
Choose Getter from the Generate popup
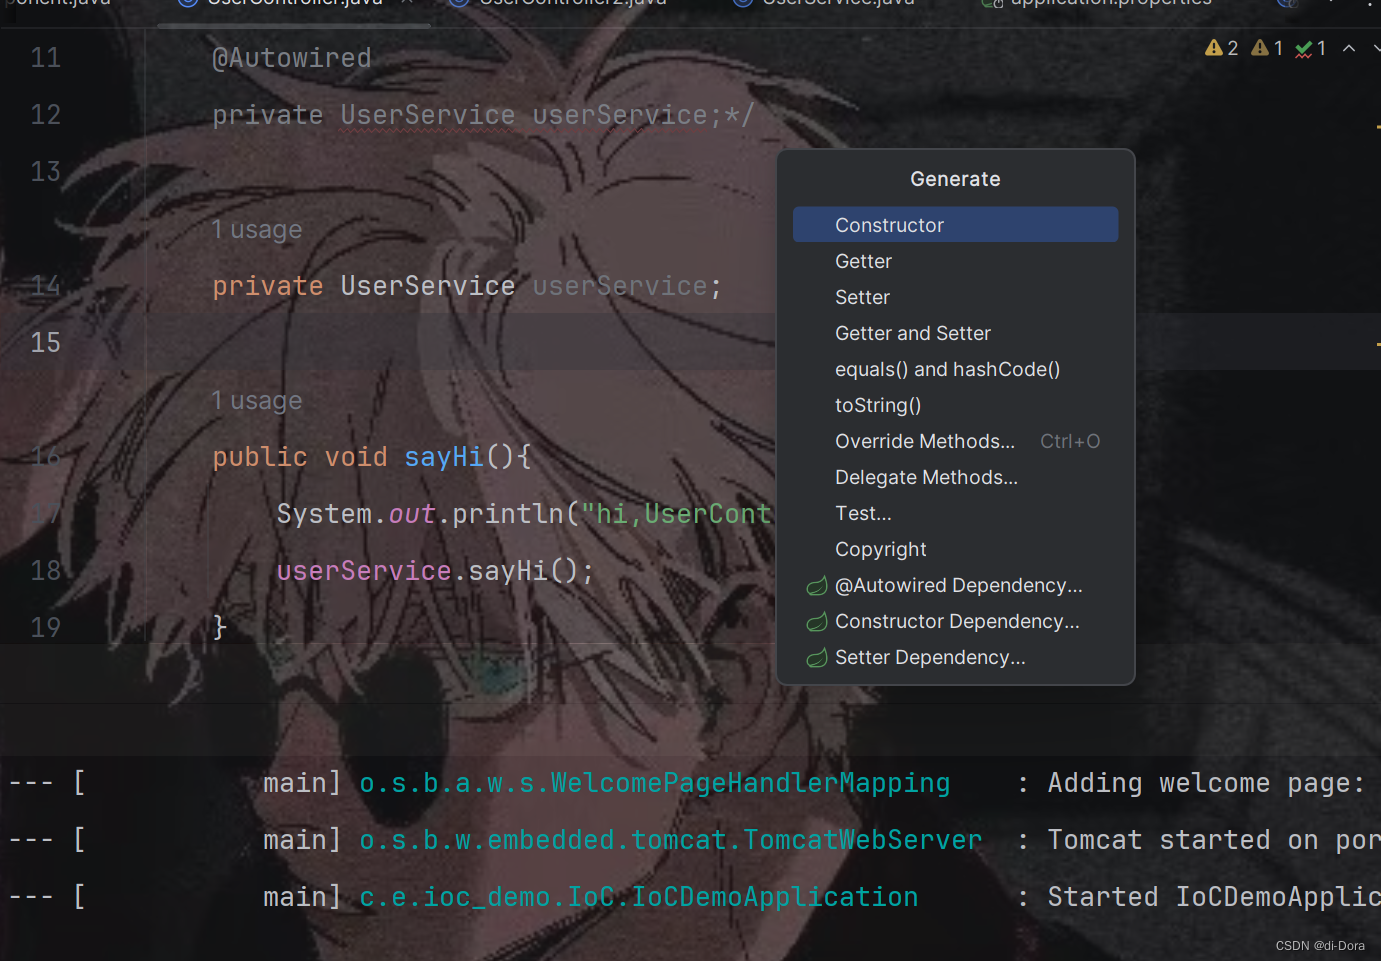(x=955, y=261)
